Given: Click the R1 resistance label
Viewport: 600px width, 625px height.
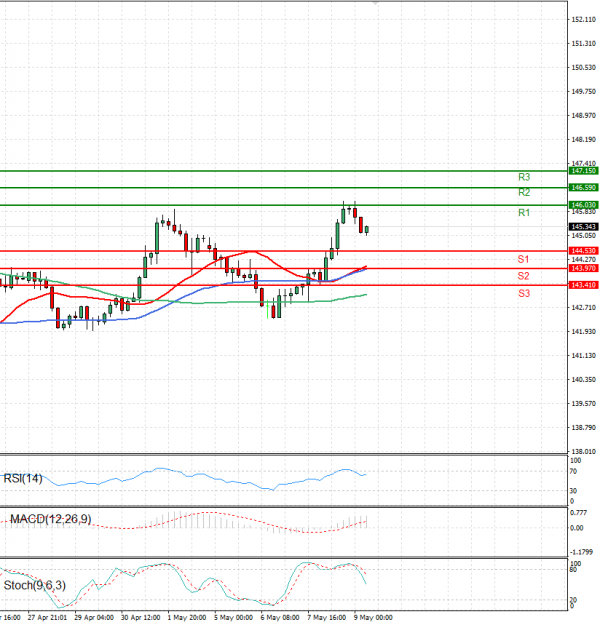Looking at the screenshot, I should (x=523, y=213).
